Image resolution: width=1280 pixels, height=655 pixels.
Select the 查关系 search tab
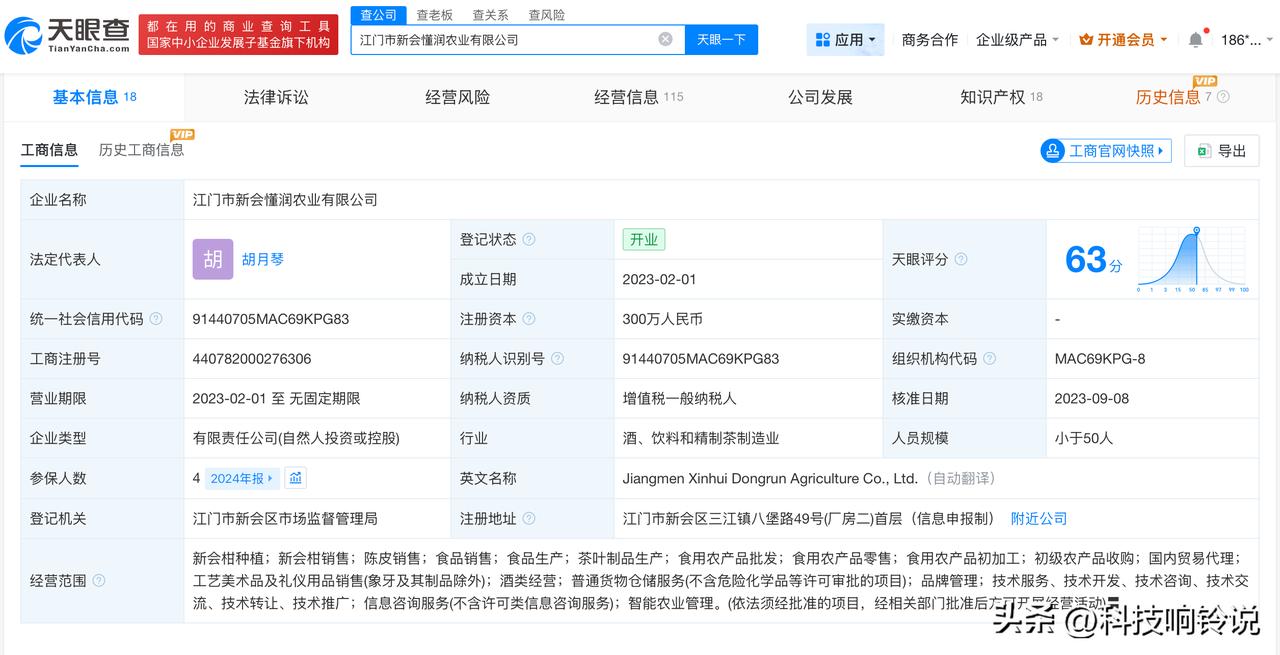(x=490, y=15)
